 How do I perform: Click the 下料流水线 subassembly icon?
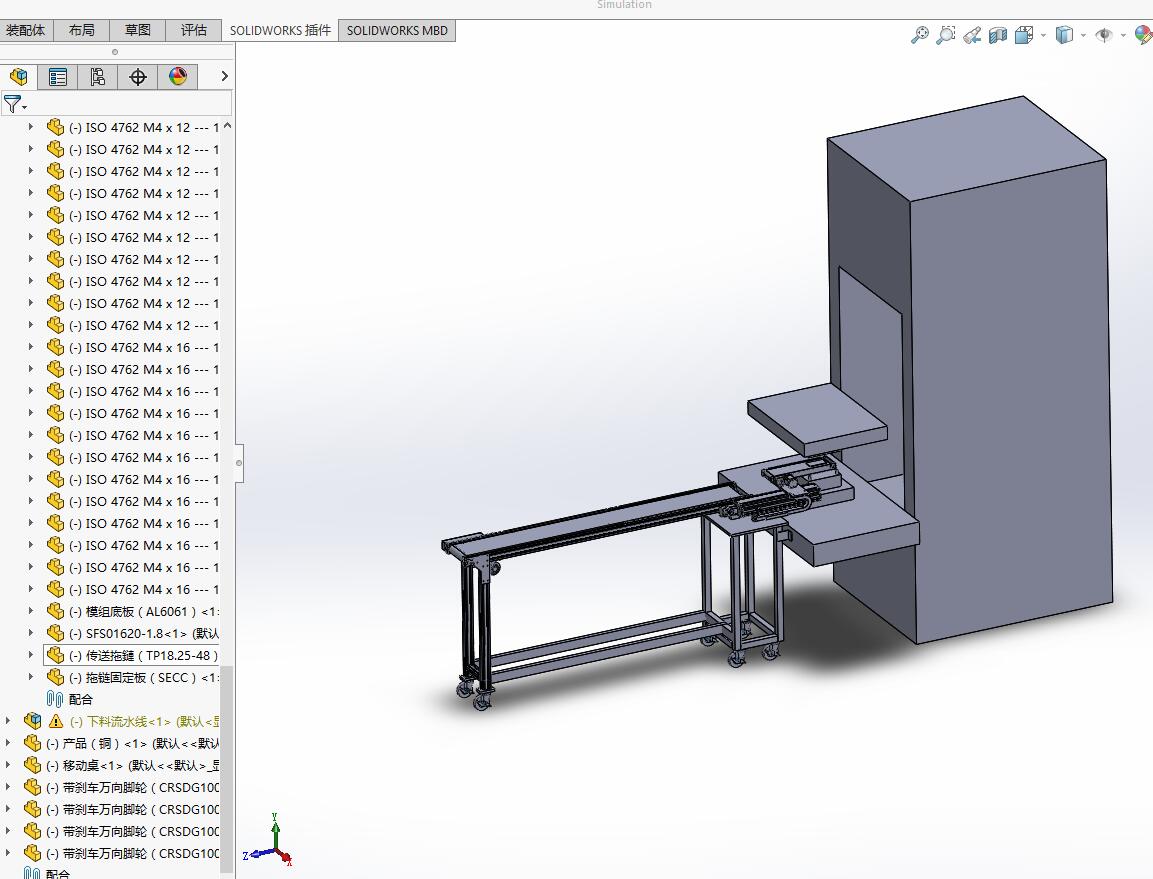click(x=32, y=721)
